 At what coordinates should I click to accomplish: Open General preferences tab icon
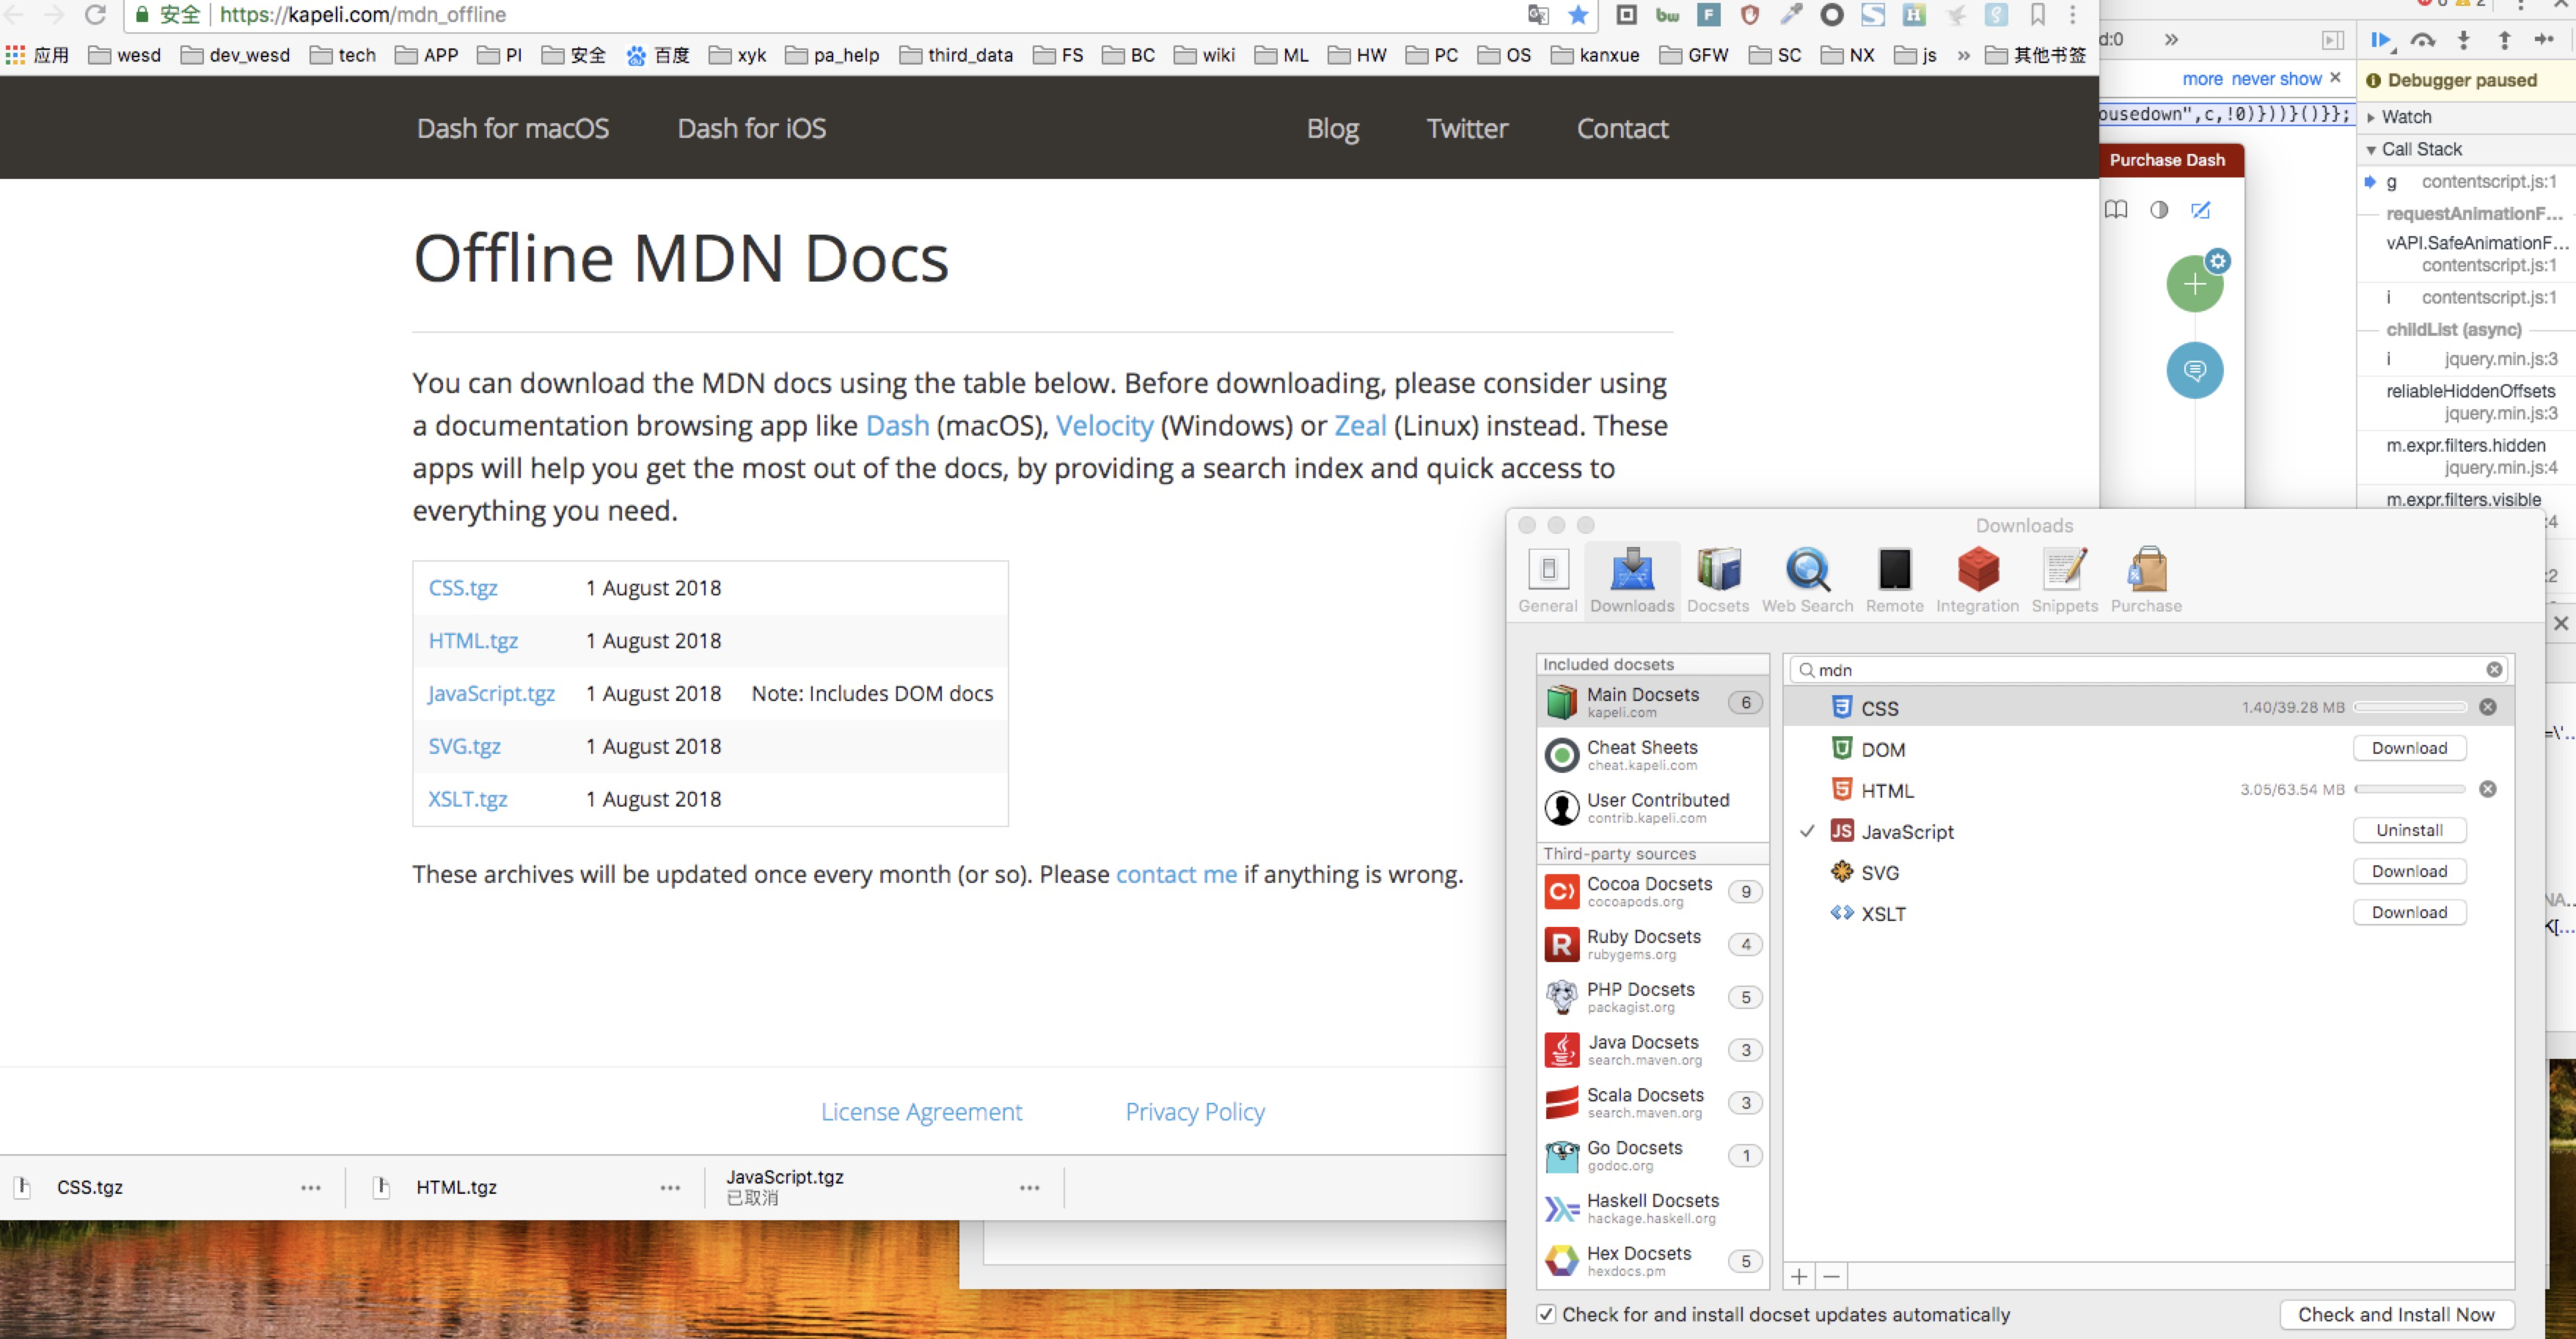1548,570
